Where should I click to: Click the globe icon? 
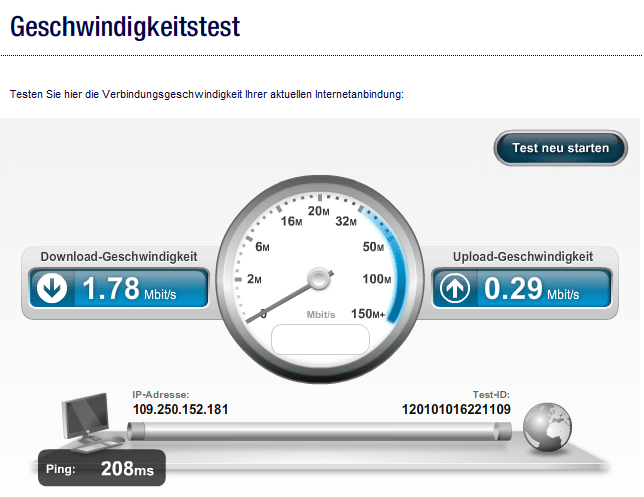point(547,427)
